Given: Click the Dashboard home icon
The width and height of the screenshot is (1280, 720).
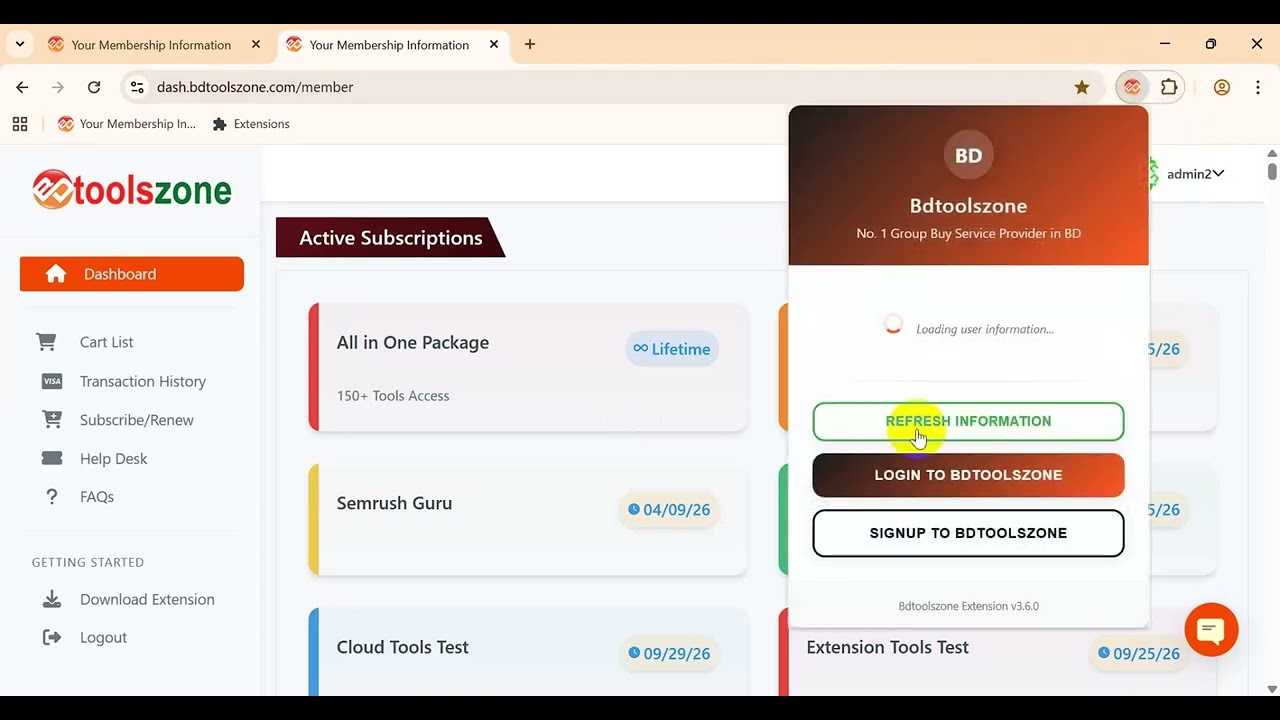Looking at the screenshot, I should pos(56,274).
